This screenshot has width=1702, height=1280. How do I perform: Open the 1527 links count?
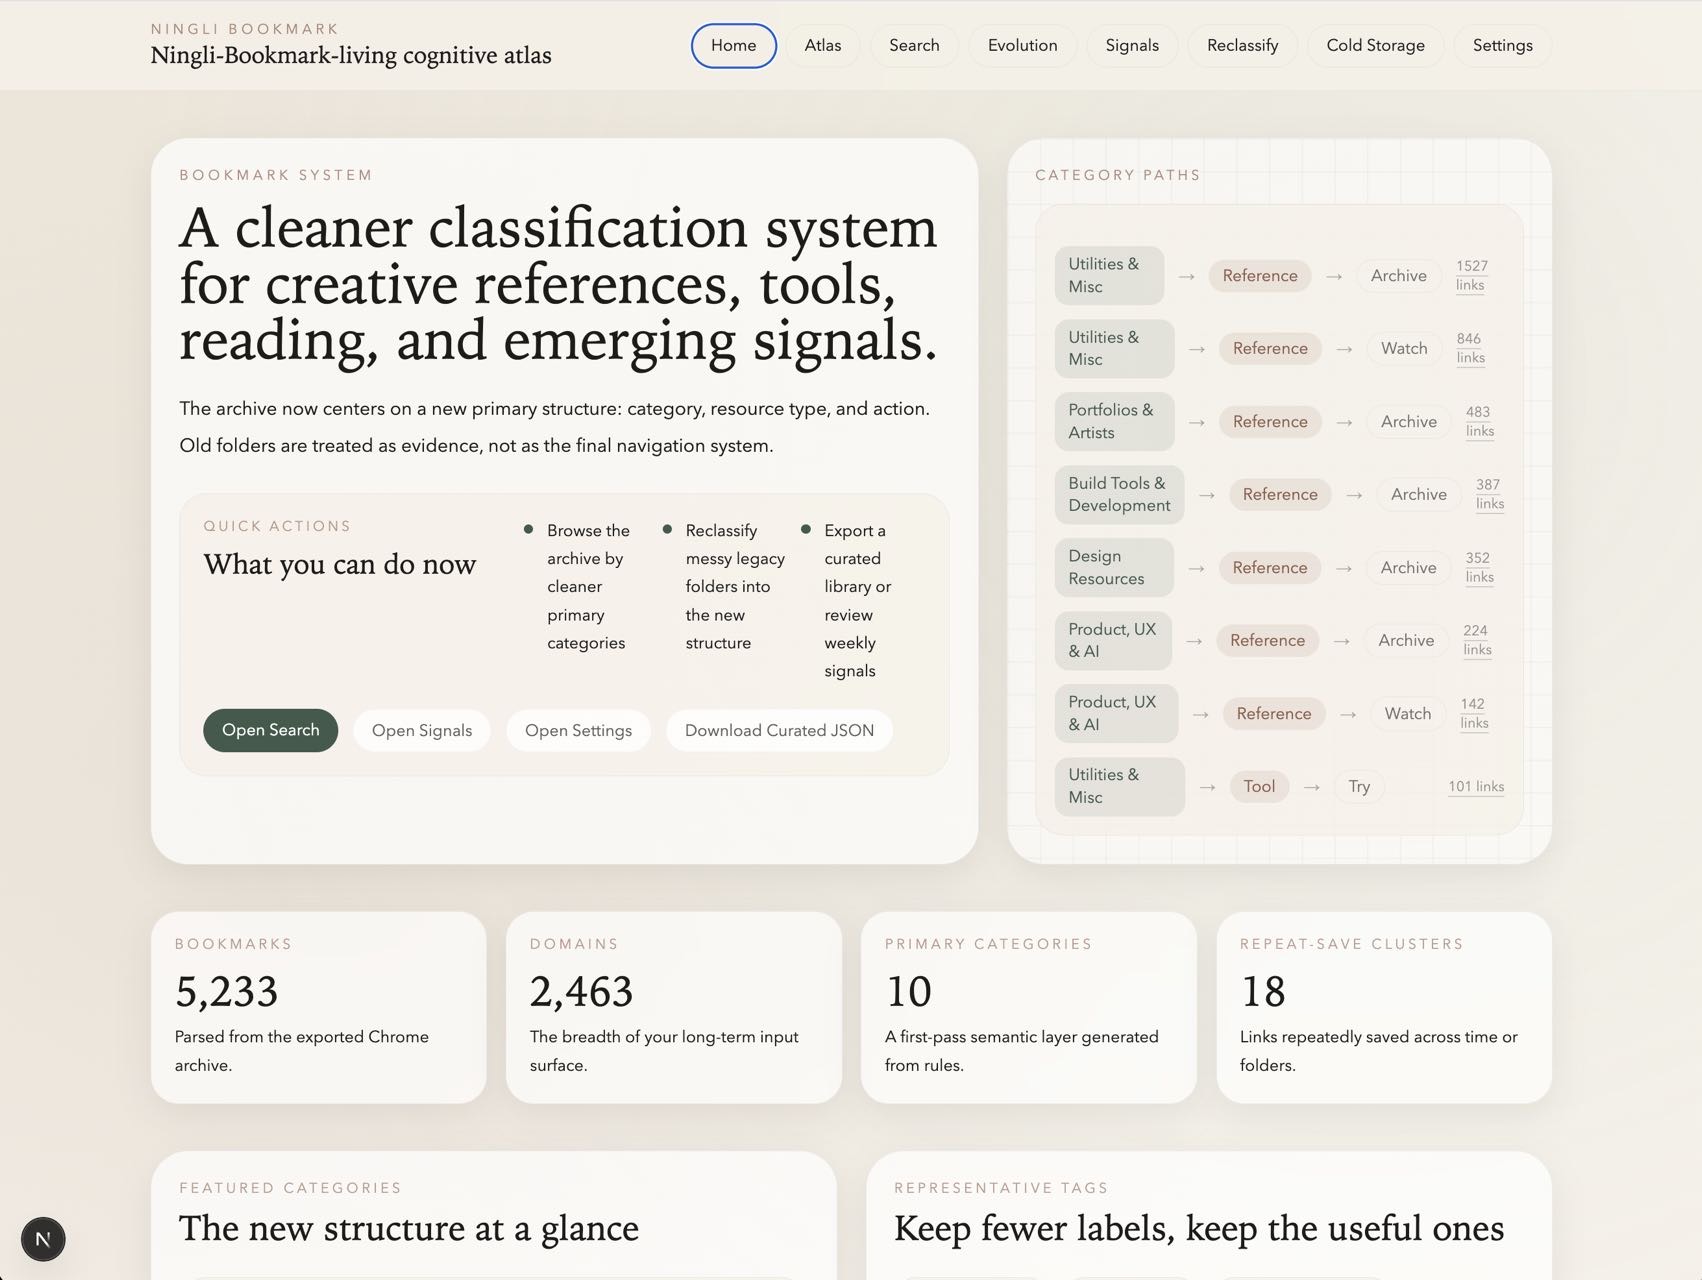[x=1471, y=275]
